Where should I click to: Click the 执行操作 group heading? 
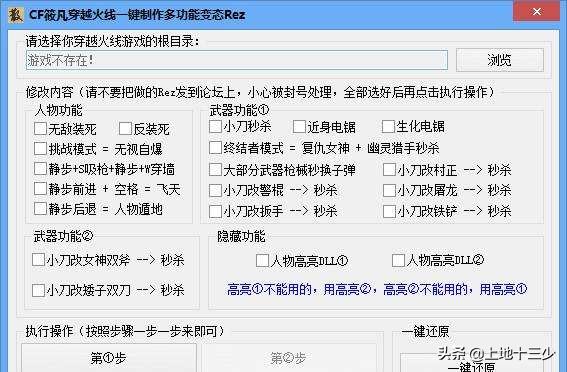pyautogui.click(x=125, y=331)
